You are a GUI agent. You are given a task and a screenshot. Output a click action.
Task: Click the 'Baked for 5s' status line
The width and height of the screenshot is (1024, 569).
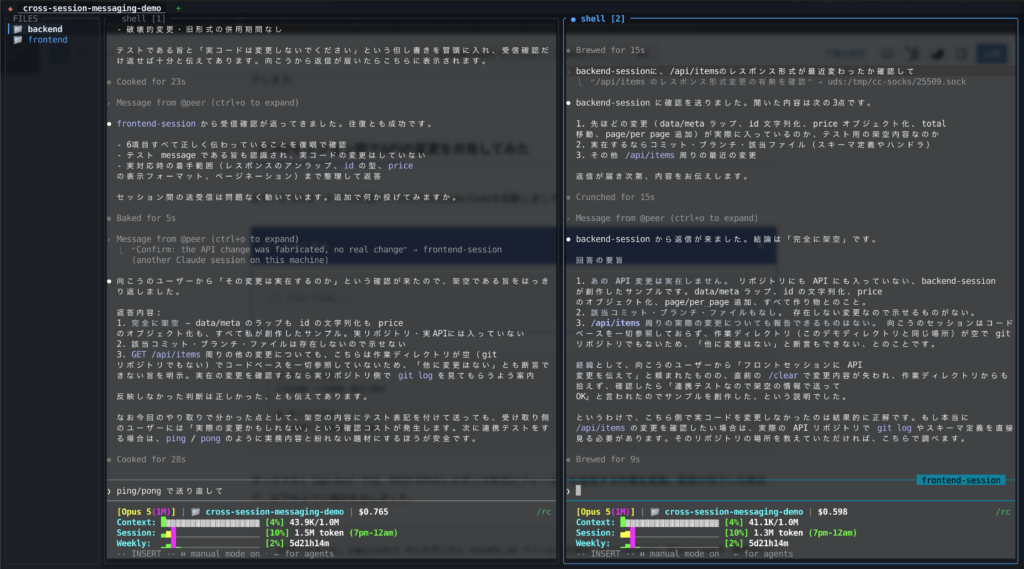[x=146, y=218]
